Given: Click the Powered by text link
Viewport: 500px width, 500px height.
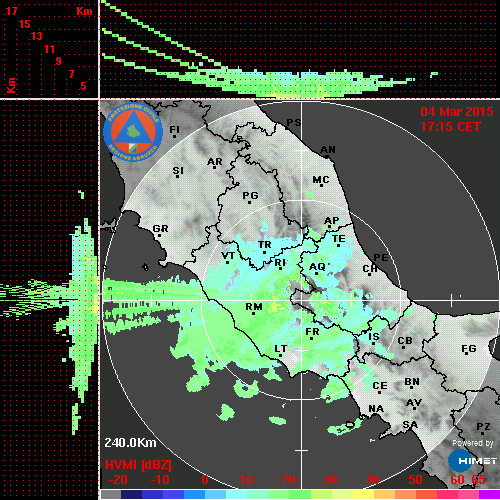Looking at the screenshot, I should (473, 443).
